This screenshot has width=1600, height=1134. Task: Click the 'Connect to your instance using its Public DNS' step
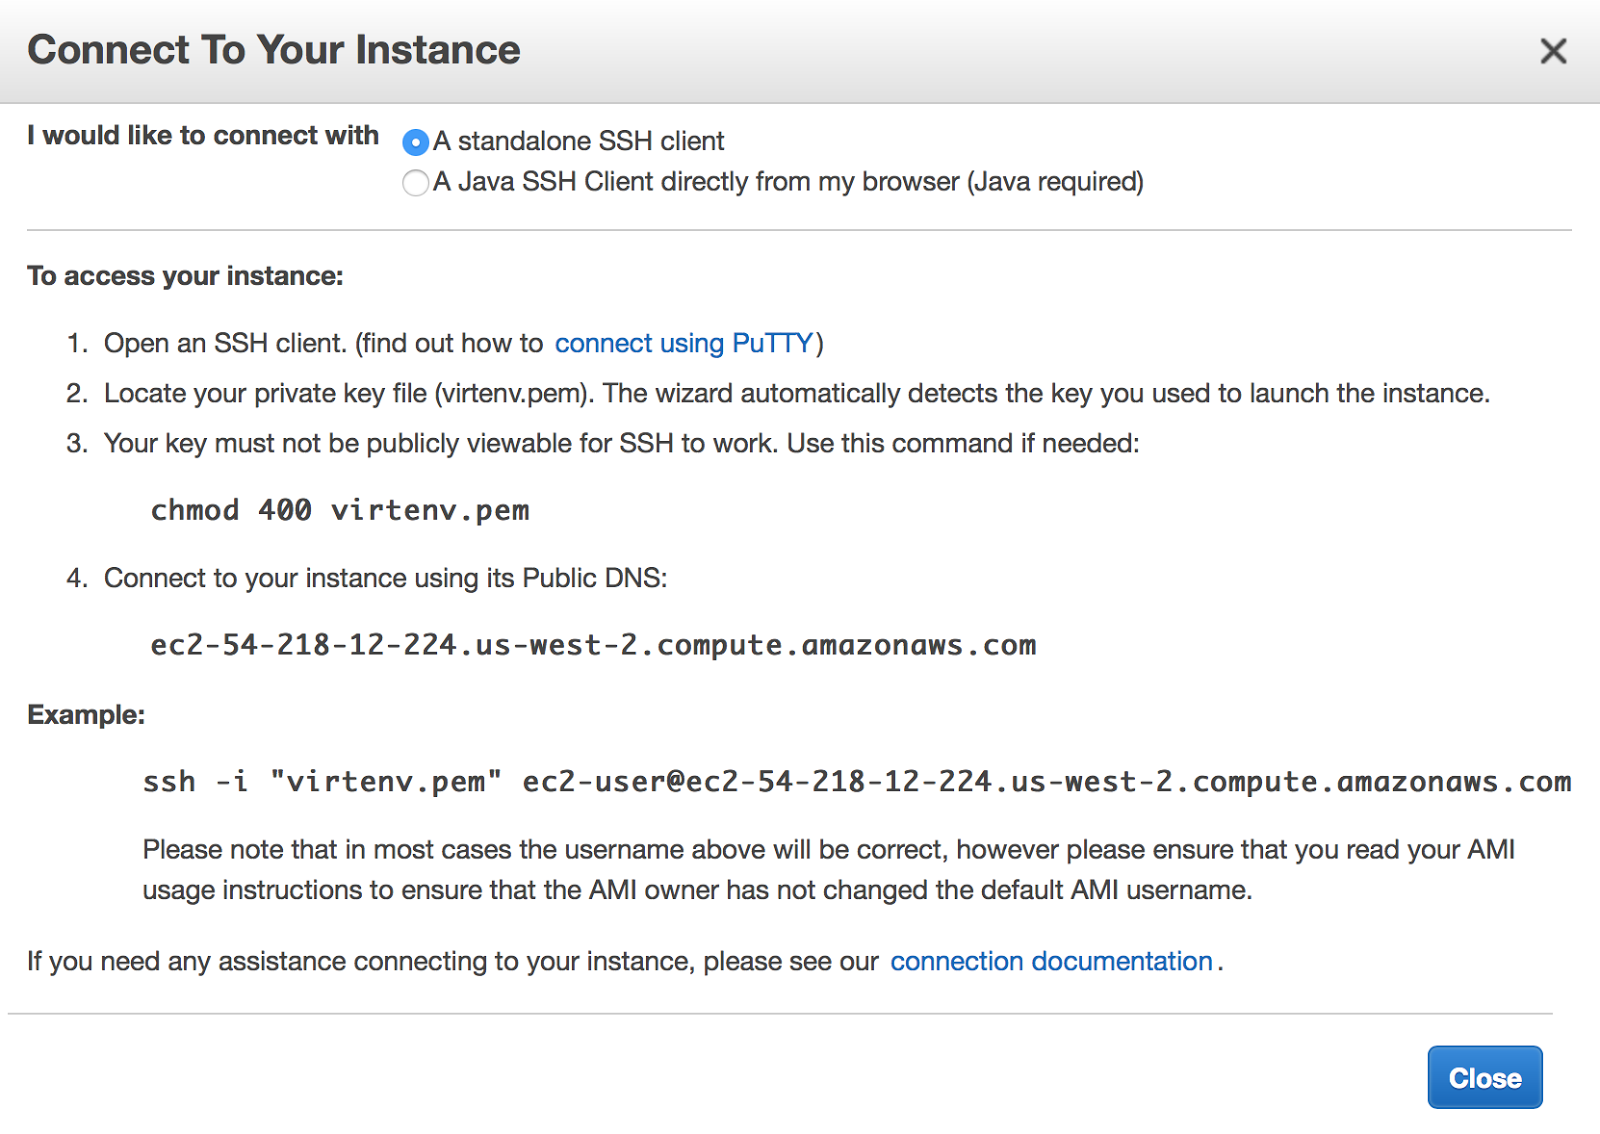385,578
